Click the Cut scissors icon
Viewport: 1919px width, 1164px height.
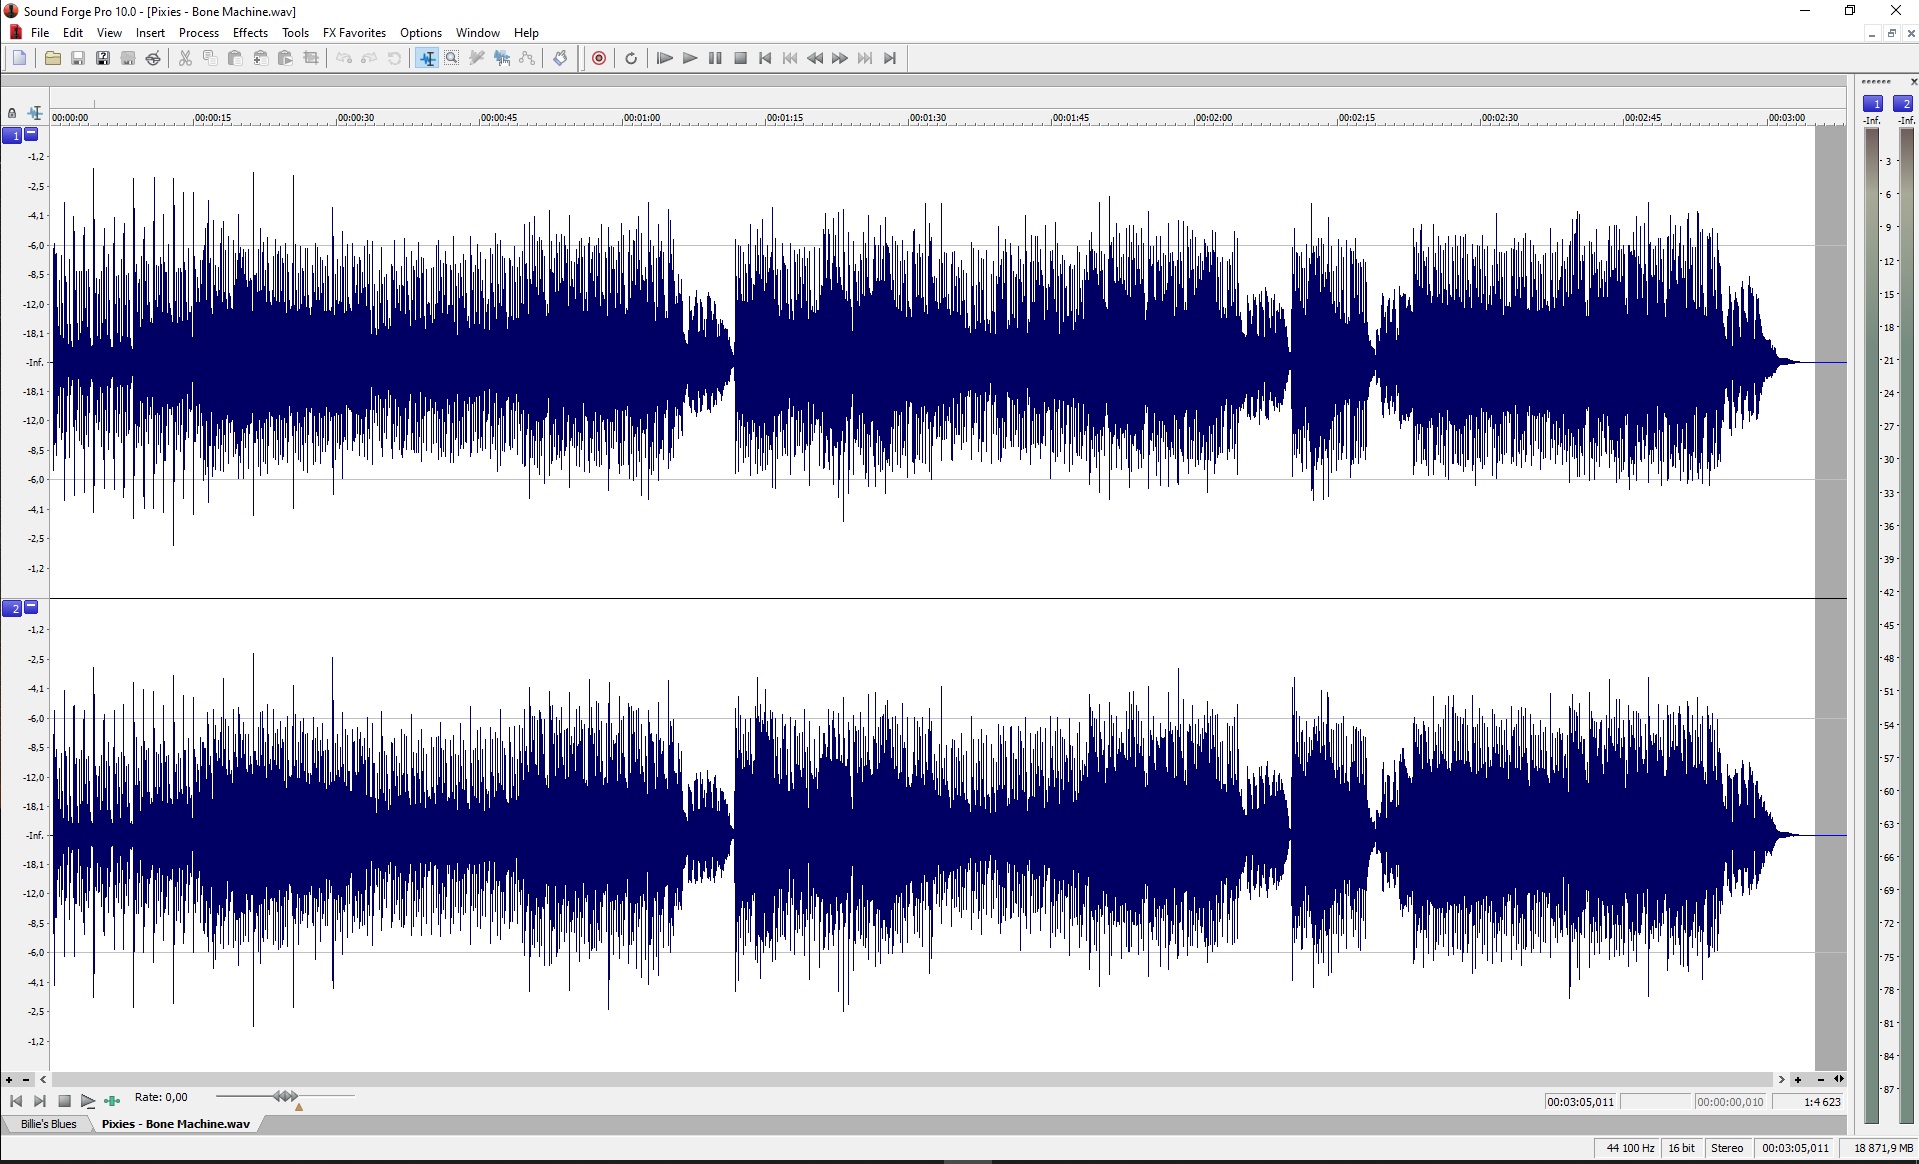pos(185,58)
